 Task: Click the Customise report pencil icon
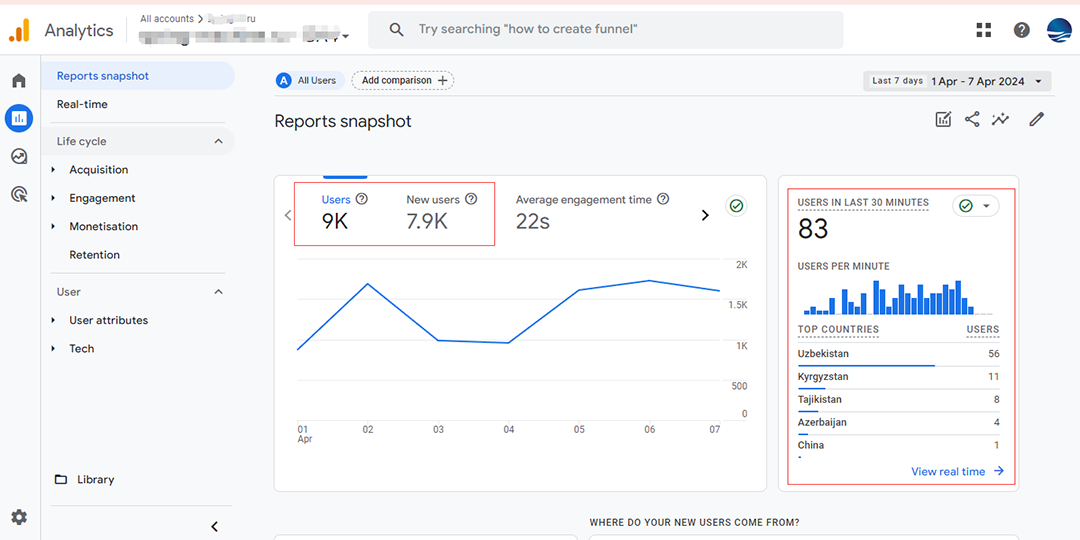tap(1037, 120)
